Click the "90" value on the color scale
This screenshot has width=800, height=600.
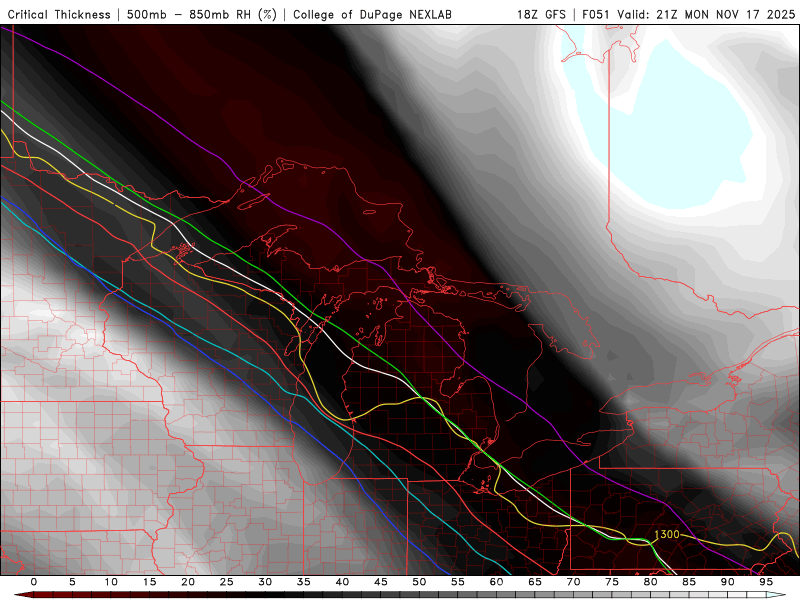point(728,582)
